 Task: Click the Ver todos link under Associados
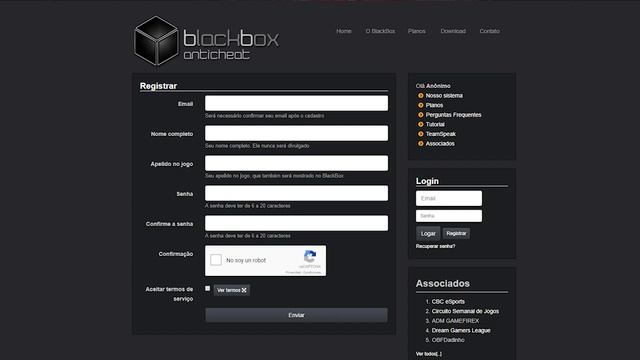tap(429, 354)
